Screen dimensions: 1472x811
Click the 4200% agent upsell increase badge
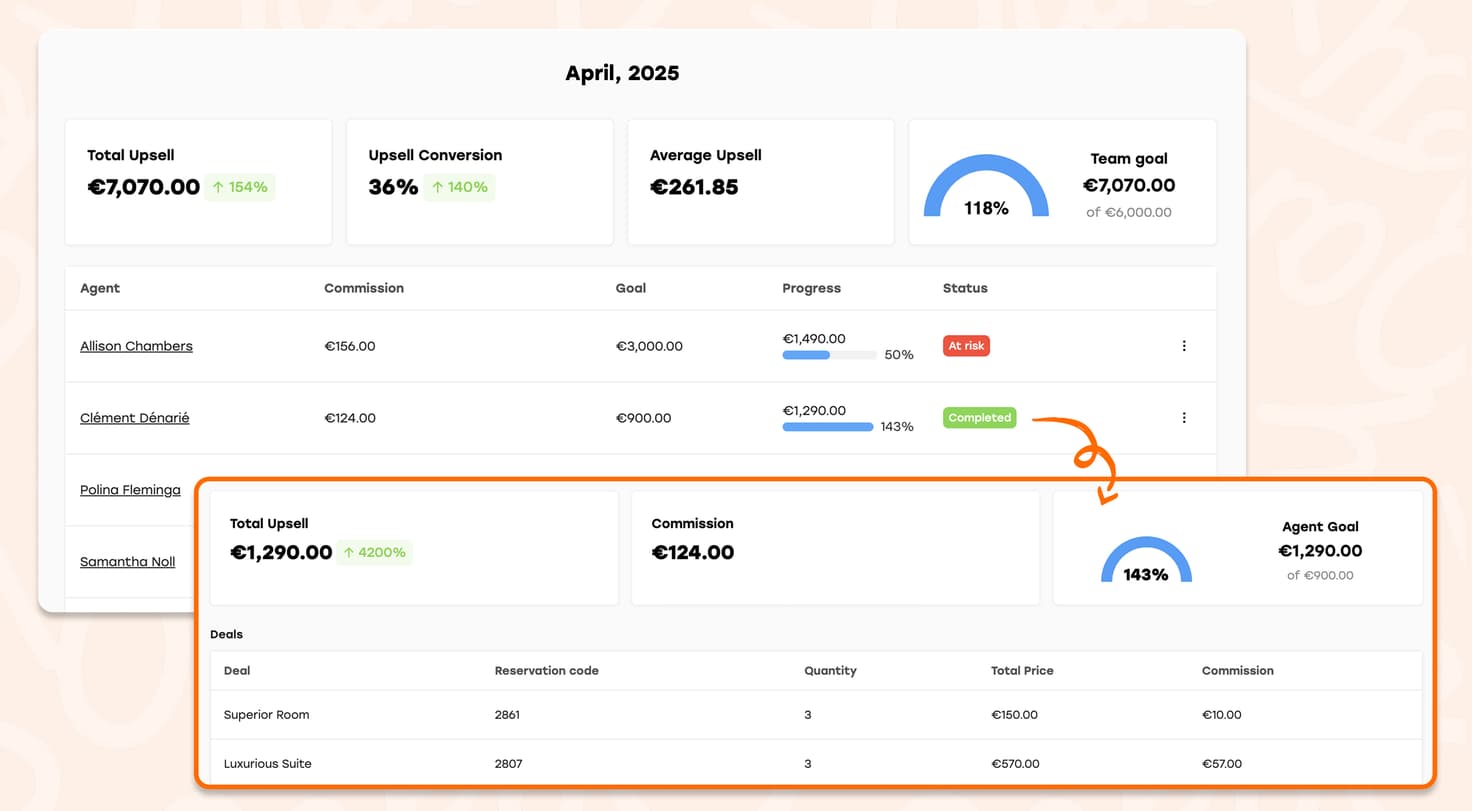pyautogui.click(x=374, y=552)
